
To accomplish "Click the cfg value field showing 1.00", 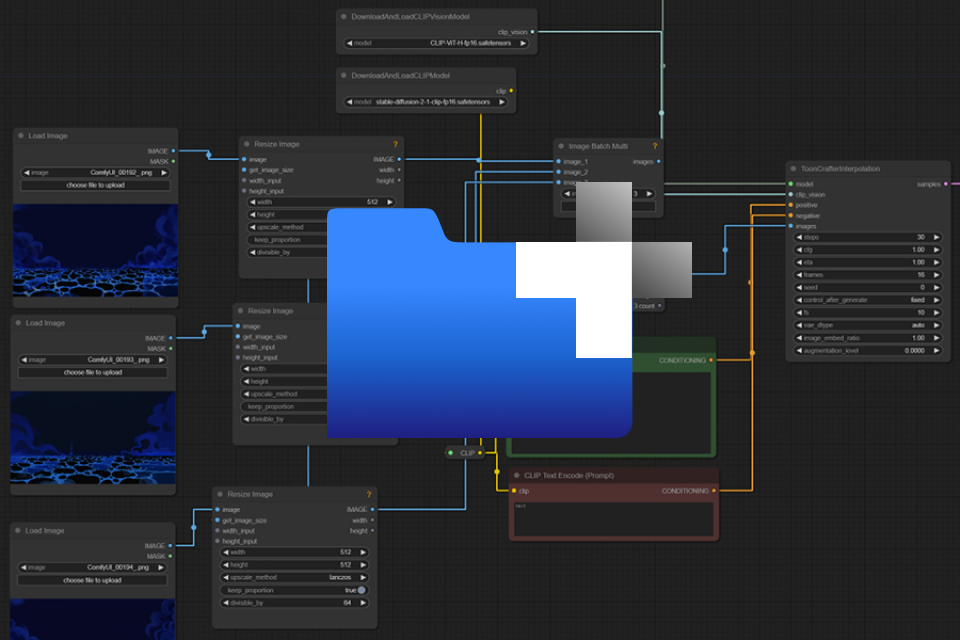I will click(x=868, y=249).
